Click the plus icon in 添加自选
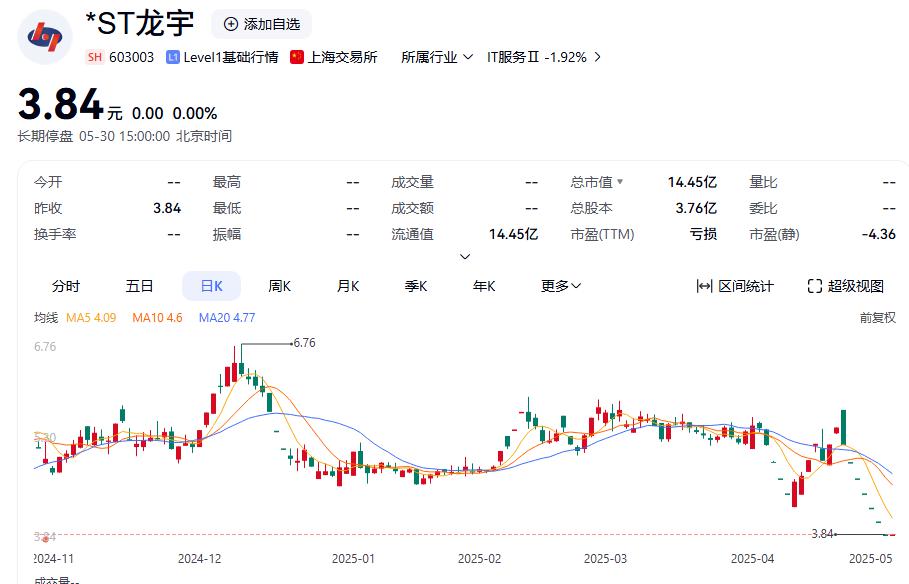 click(x=231, y=24)
